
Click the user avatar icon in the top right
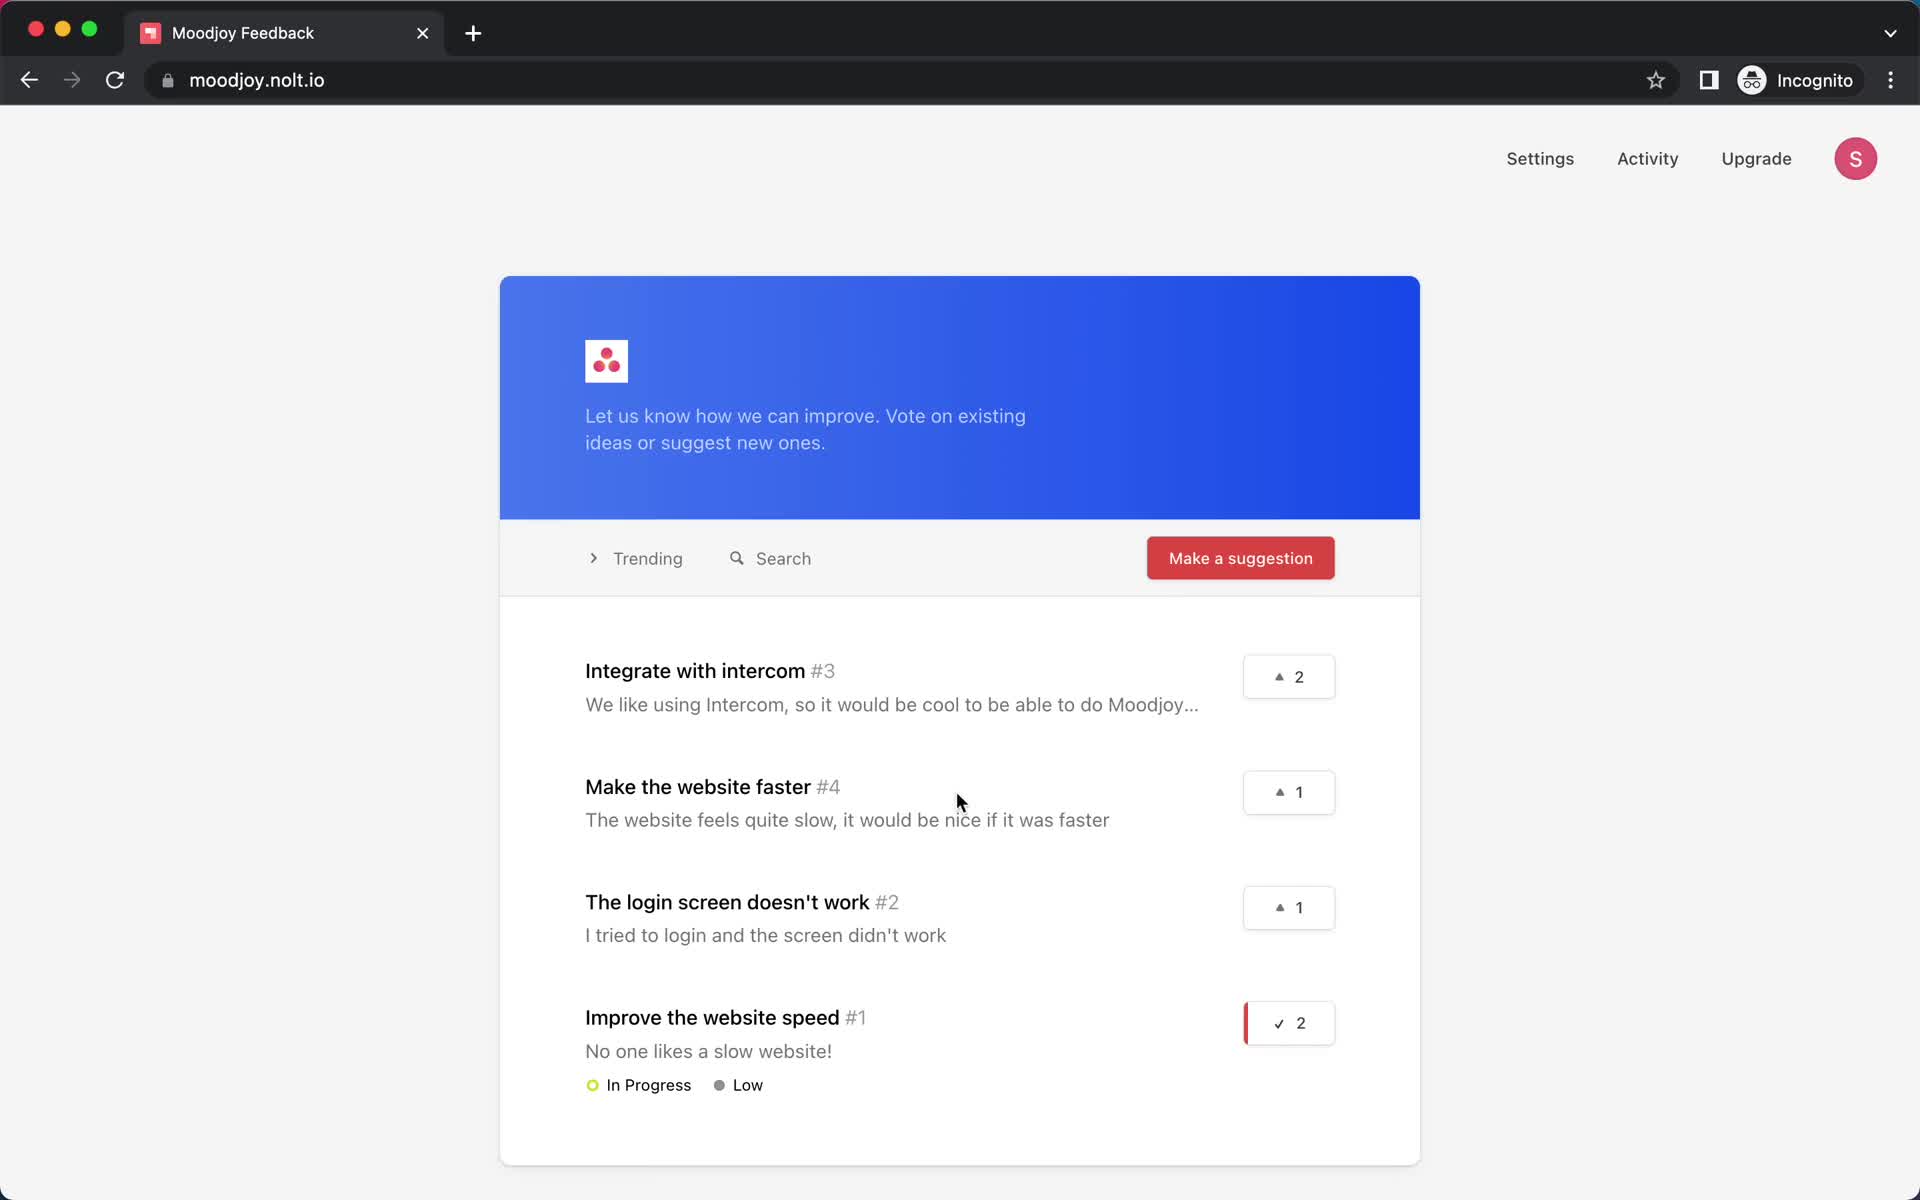1856,158
